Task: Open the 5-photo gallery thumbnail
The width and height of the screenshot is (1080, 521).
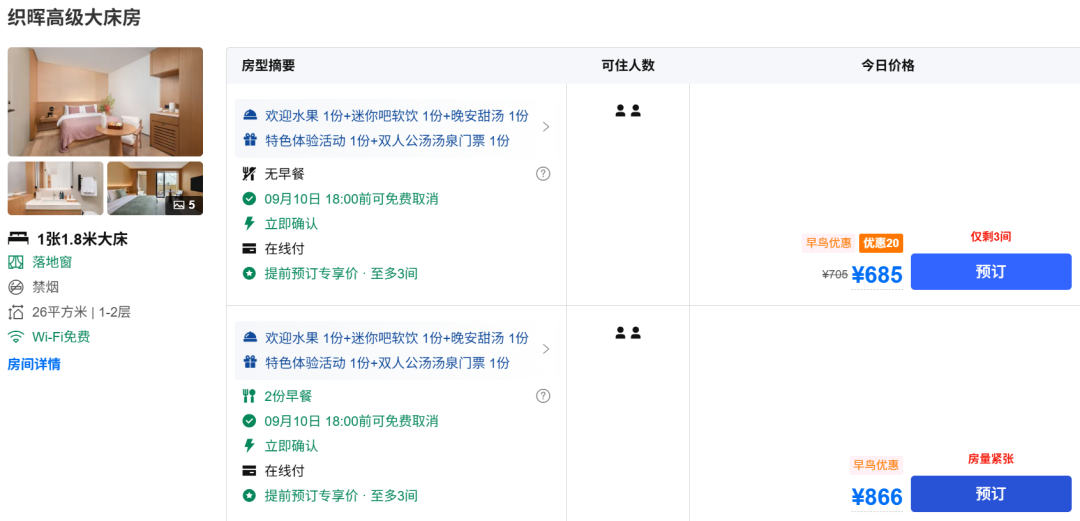Action: point(155,188)
